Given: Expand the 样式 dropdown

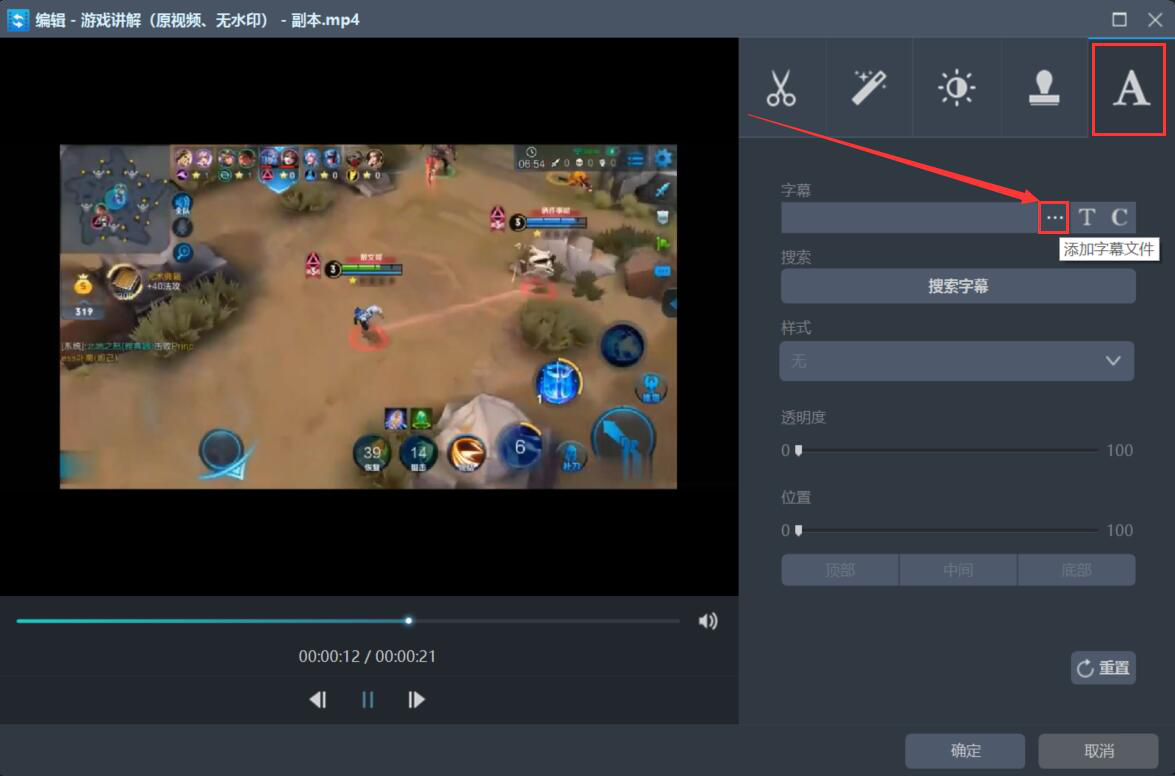Looking at the screenshot, I should (x=957, y=361).
